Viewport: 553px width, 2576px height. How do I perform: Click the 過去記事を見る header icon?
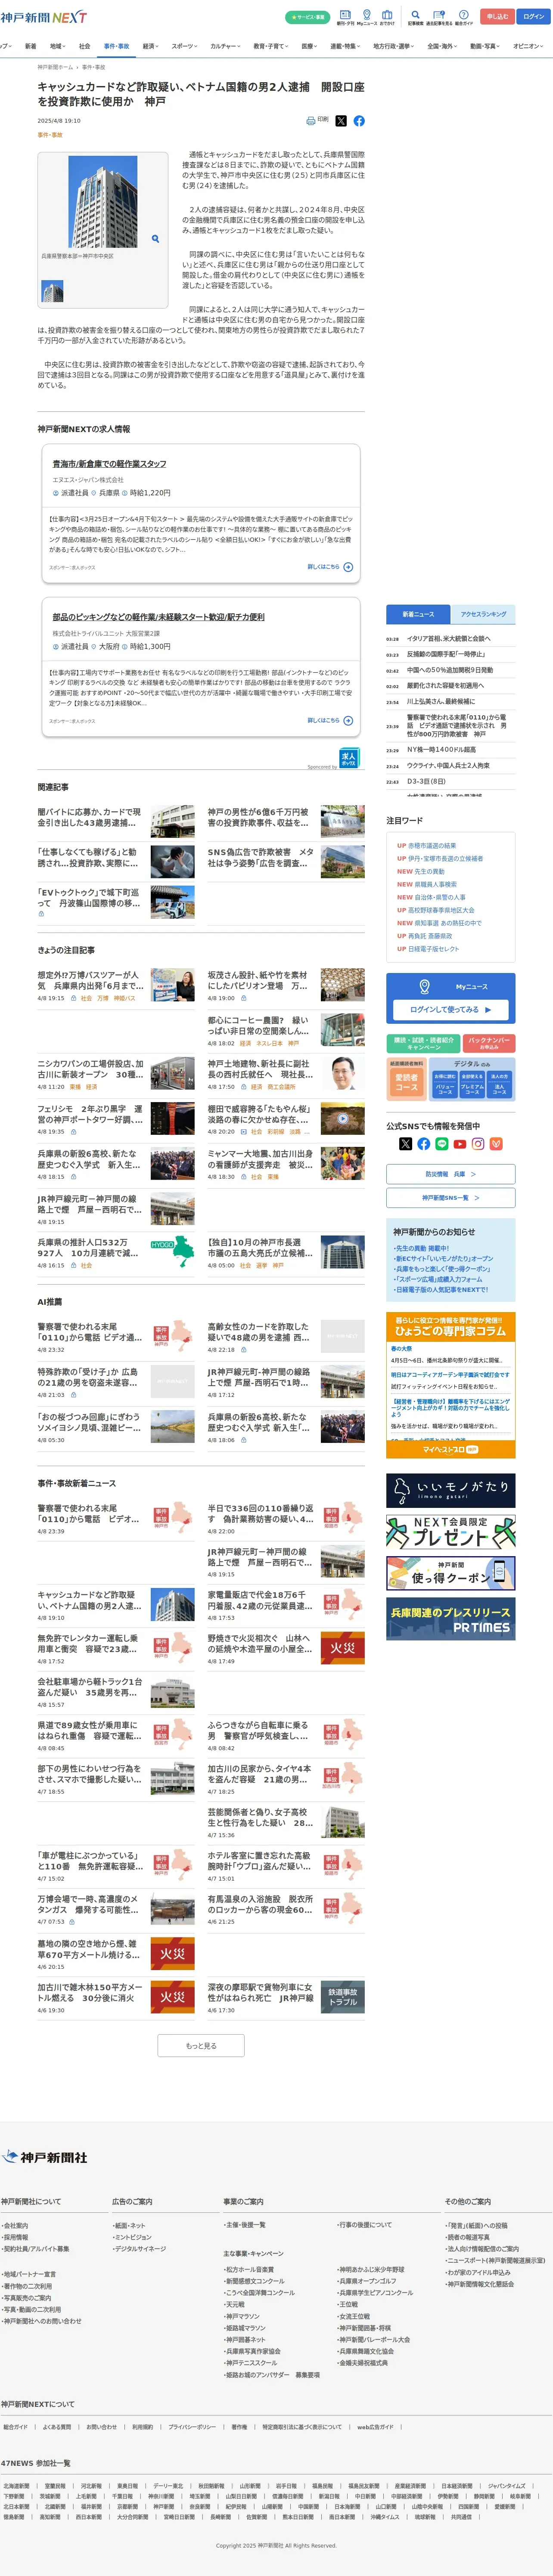439,17
